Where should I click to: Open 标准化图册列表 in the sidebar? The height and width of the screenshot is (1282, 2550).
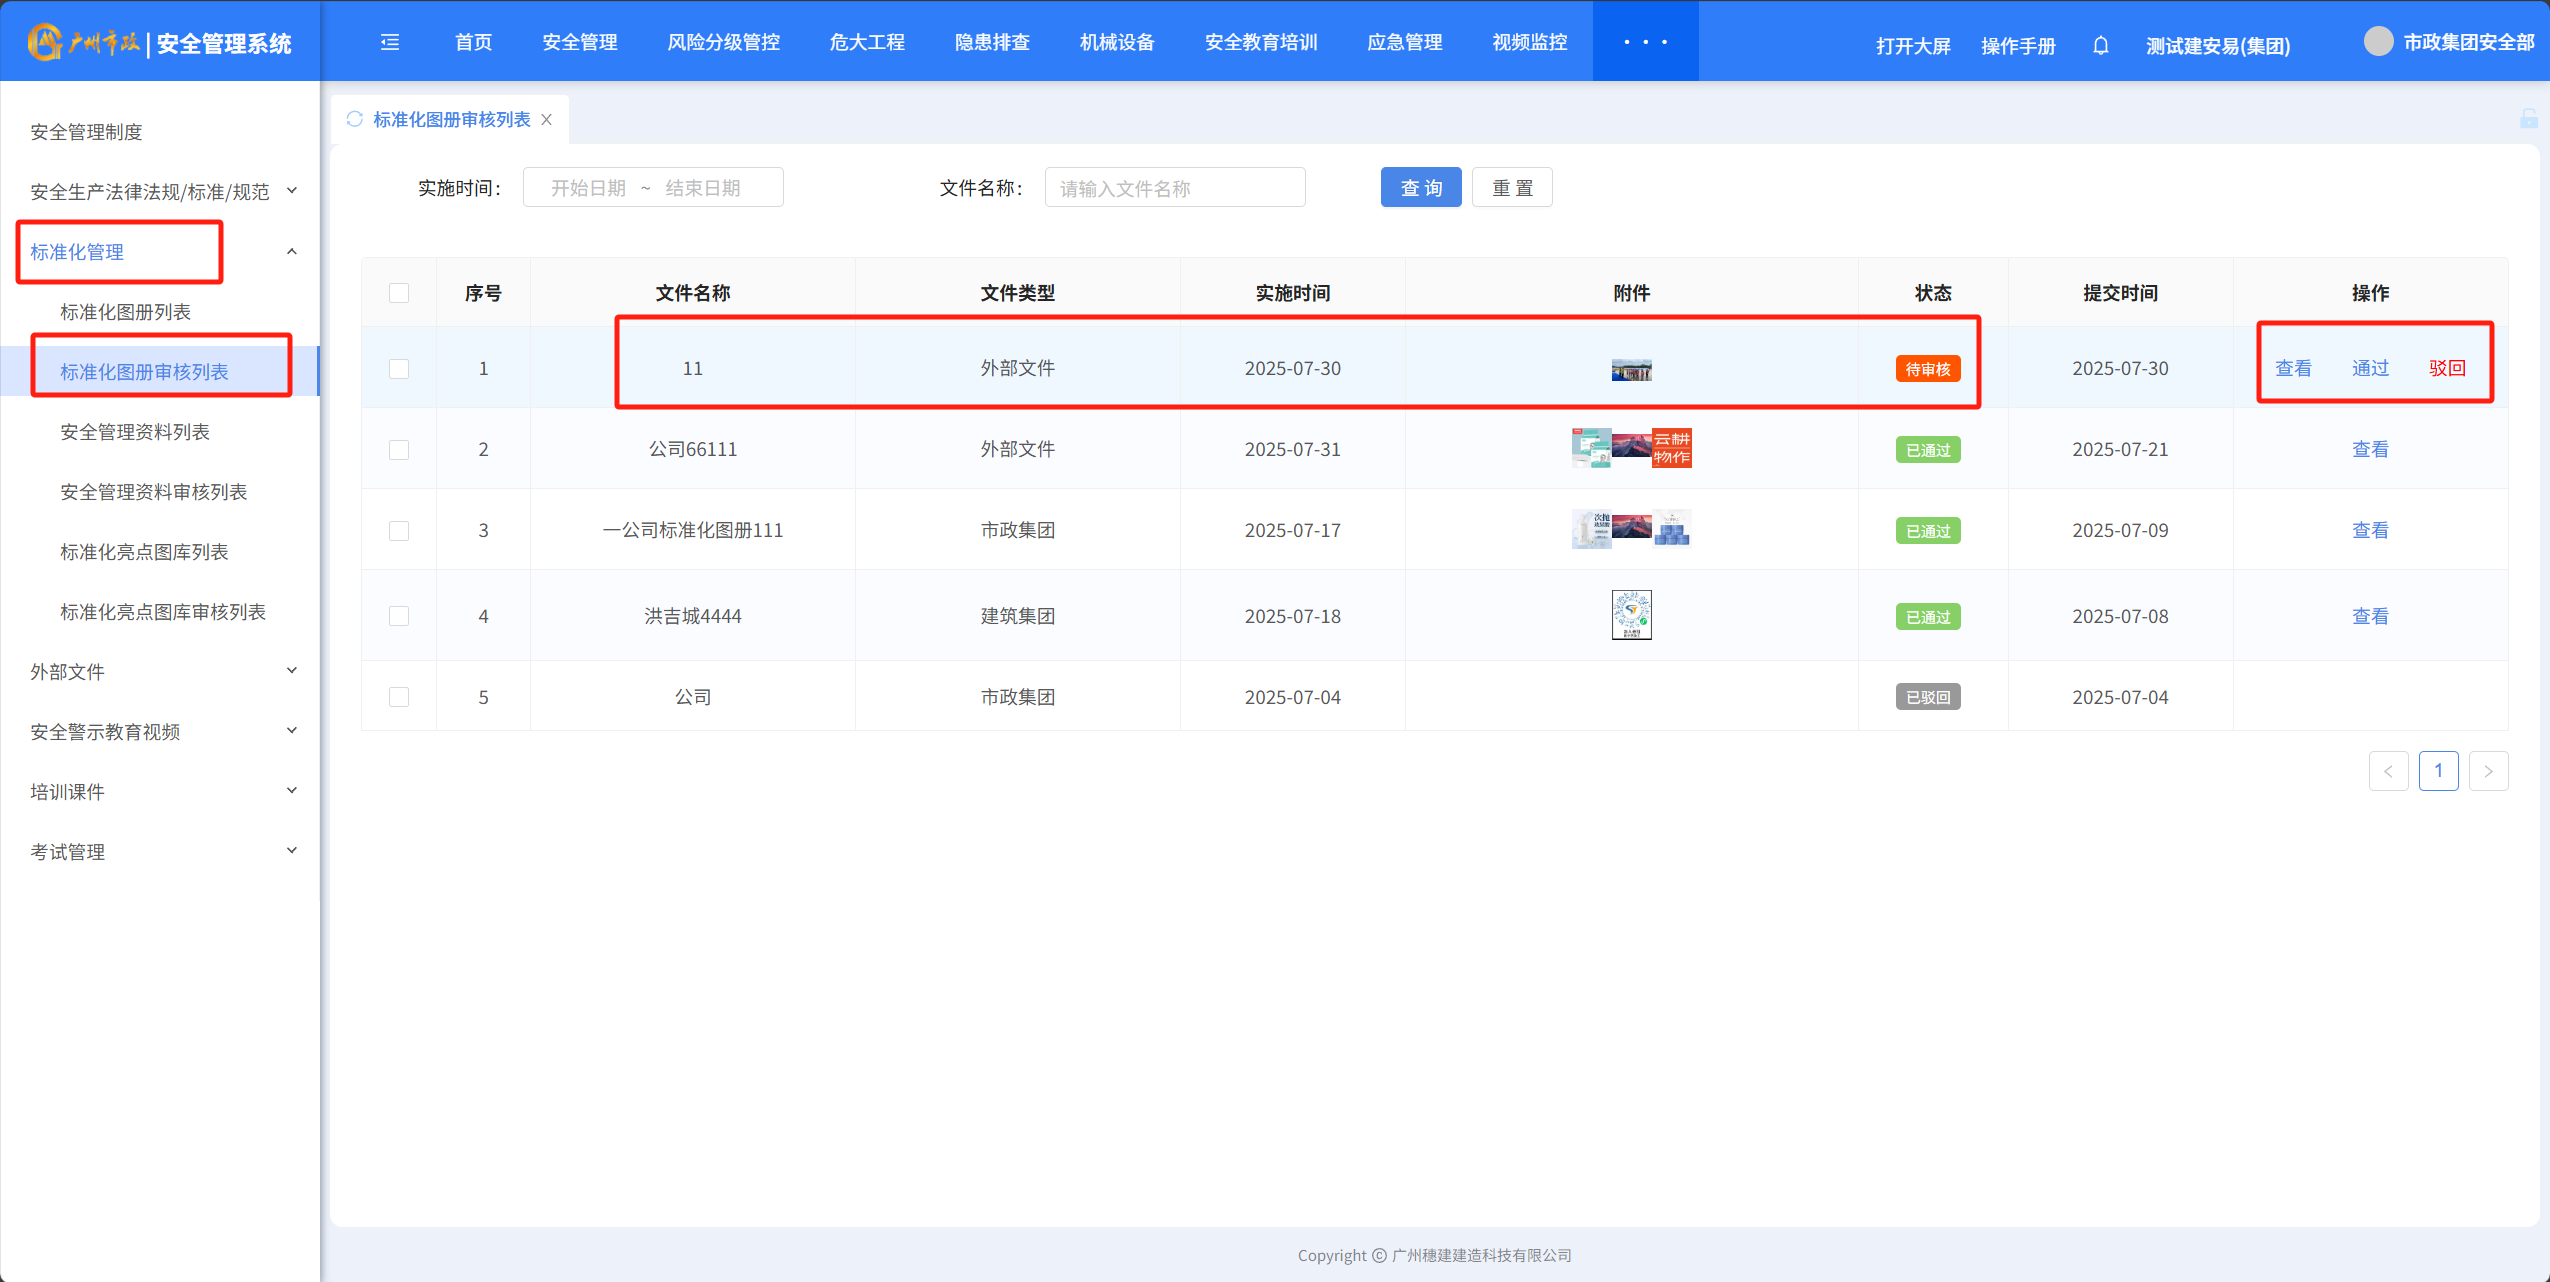point(125,312)
